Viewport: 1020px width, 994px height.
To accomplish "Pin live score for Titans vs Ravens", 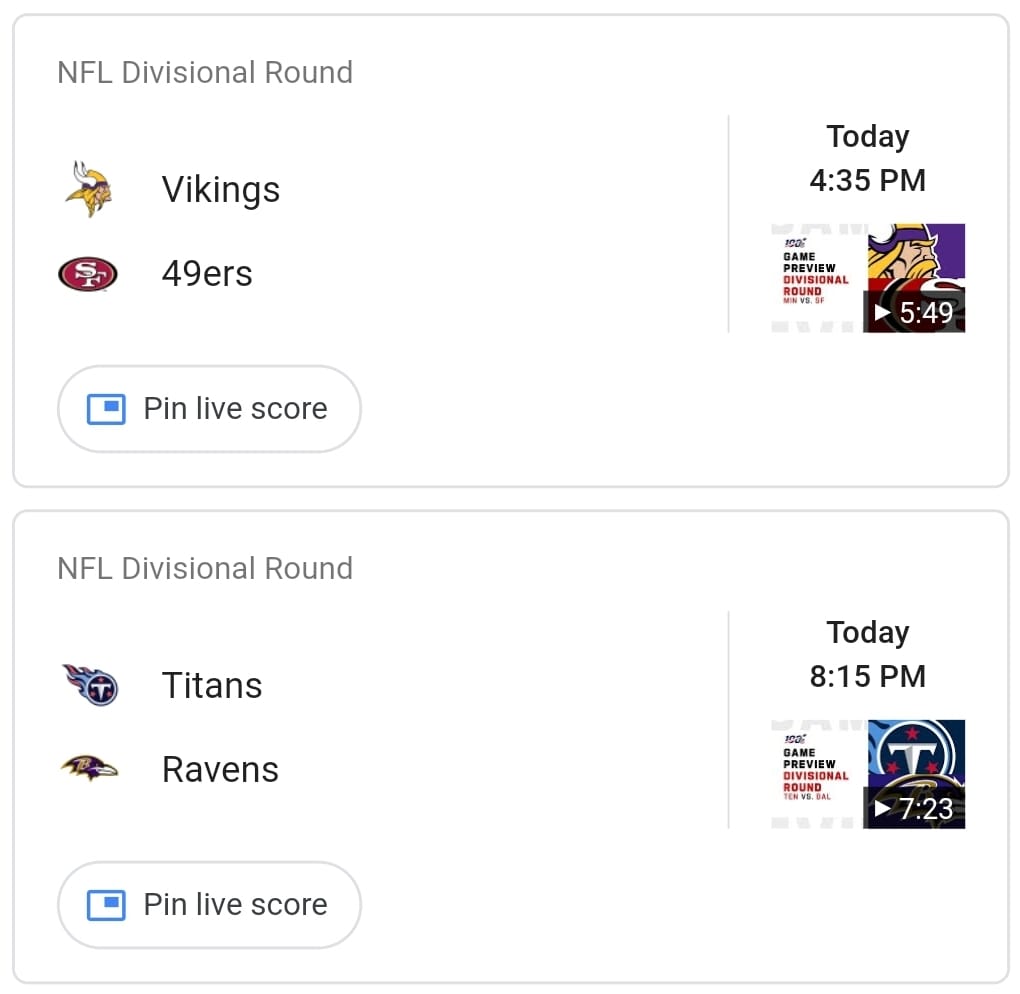I will [209, 905].
